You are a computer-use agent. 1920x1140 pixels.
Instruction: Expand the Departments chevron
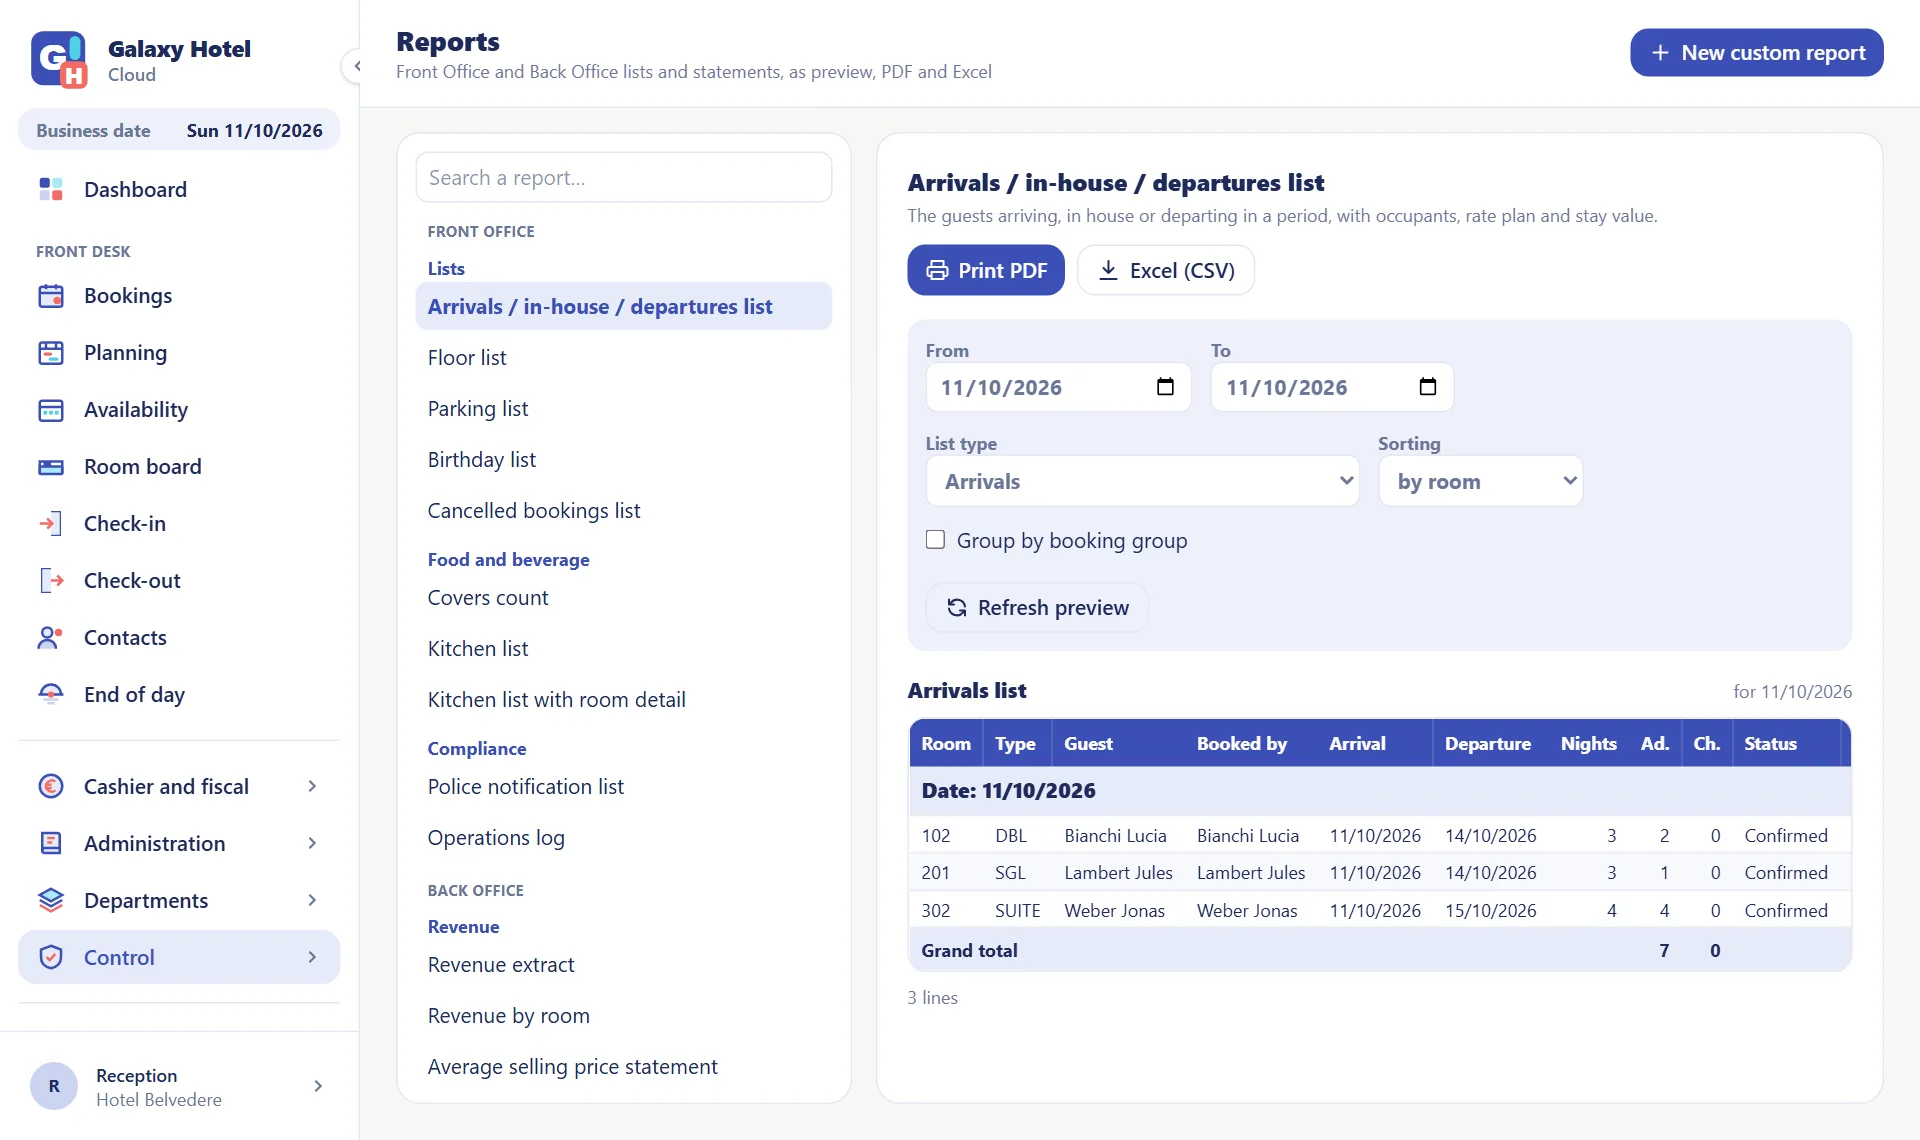pos(312,901)
